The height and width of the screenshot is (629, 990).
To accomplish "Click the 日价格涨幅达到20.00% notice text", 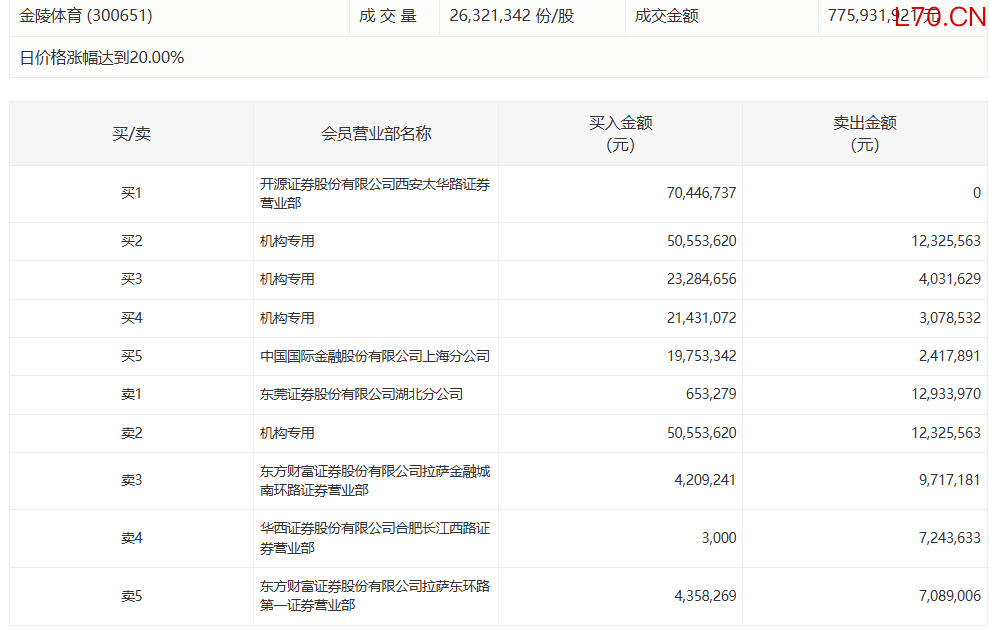I will click(x=102, y=58).
